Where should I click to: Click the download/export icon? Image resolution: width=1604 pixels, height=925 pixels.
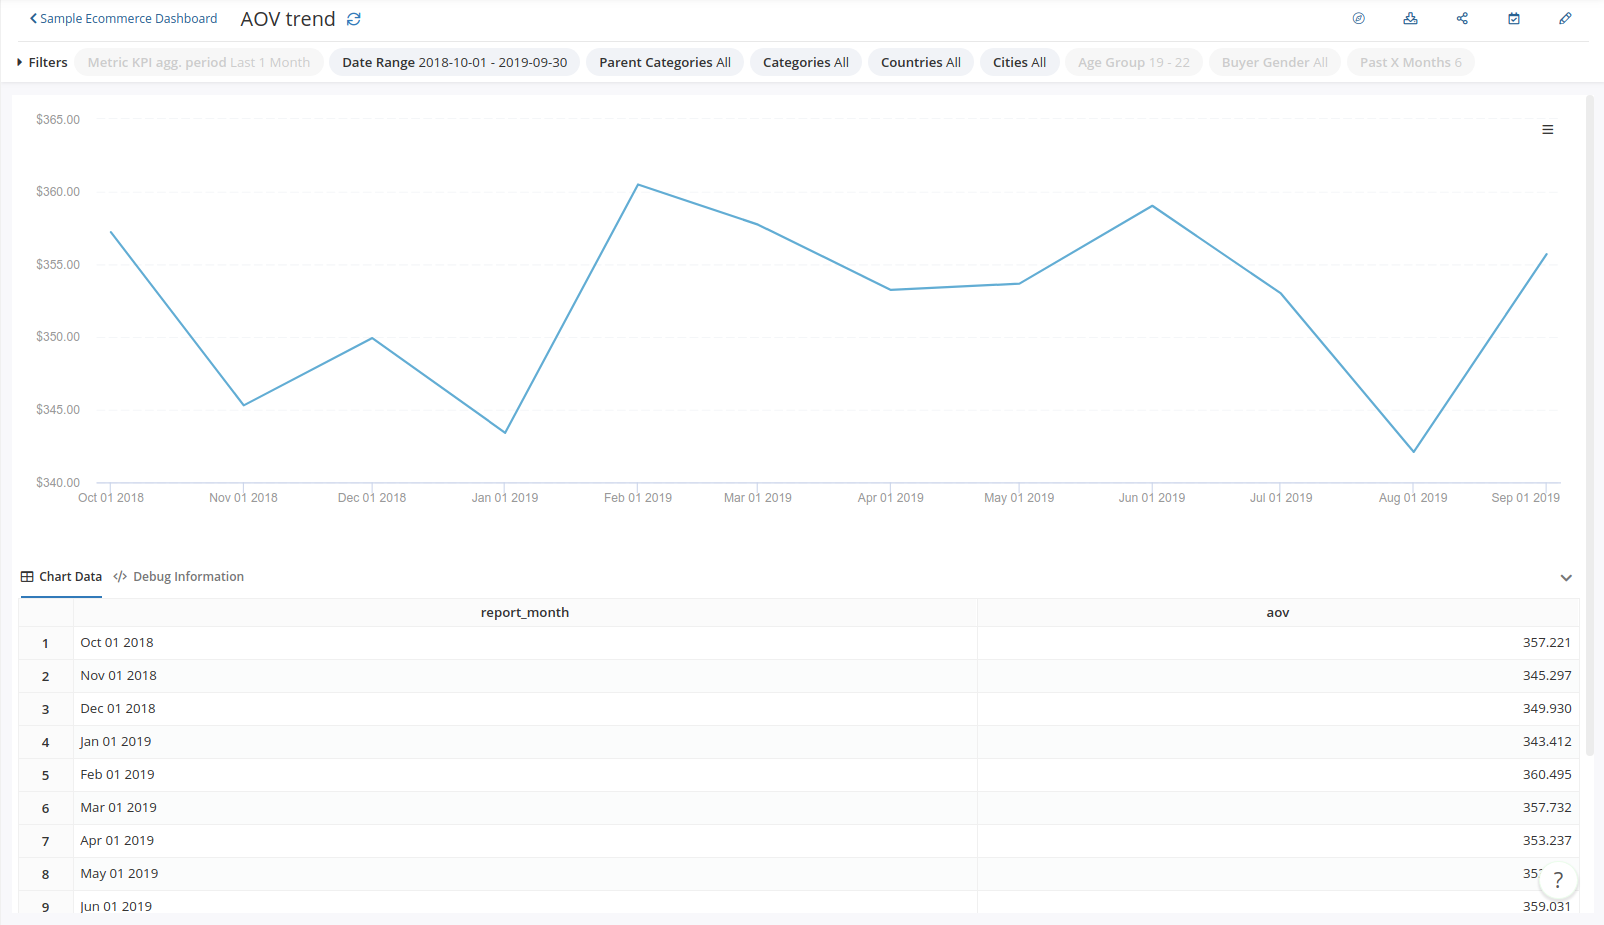tap(1410, 19)
